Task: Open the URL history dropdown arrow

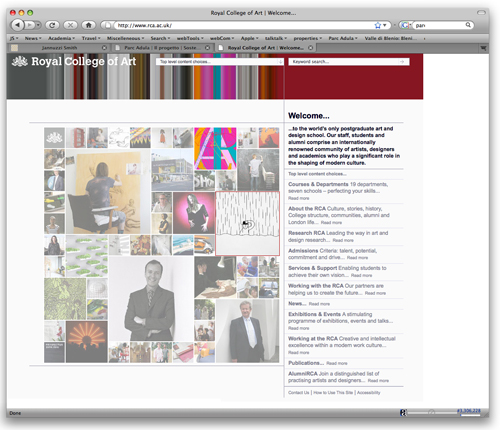Action: click(x=384, y=25)
